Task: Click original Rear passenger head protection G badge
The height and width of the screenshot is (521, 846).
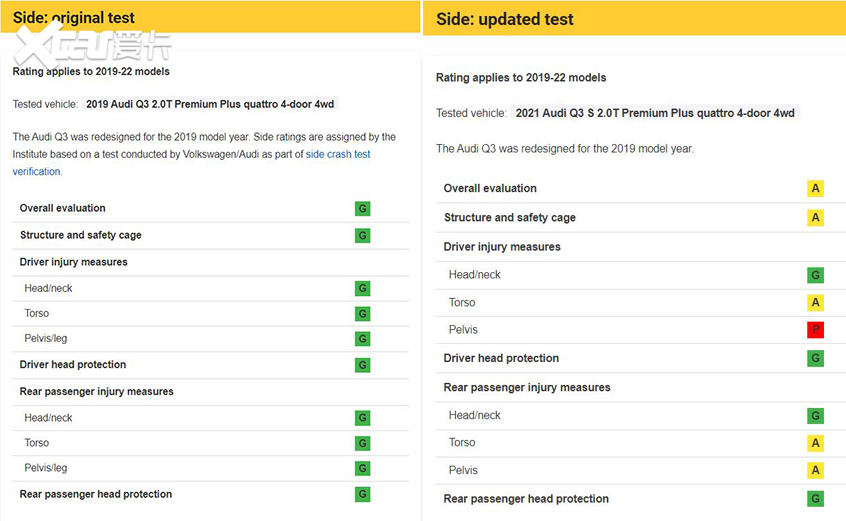Action: pyautogui.click(x=363, y=494)
